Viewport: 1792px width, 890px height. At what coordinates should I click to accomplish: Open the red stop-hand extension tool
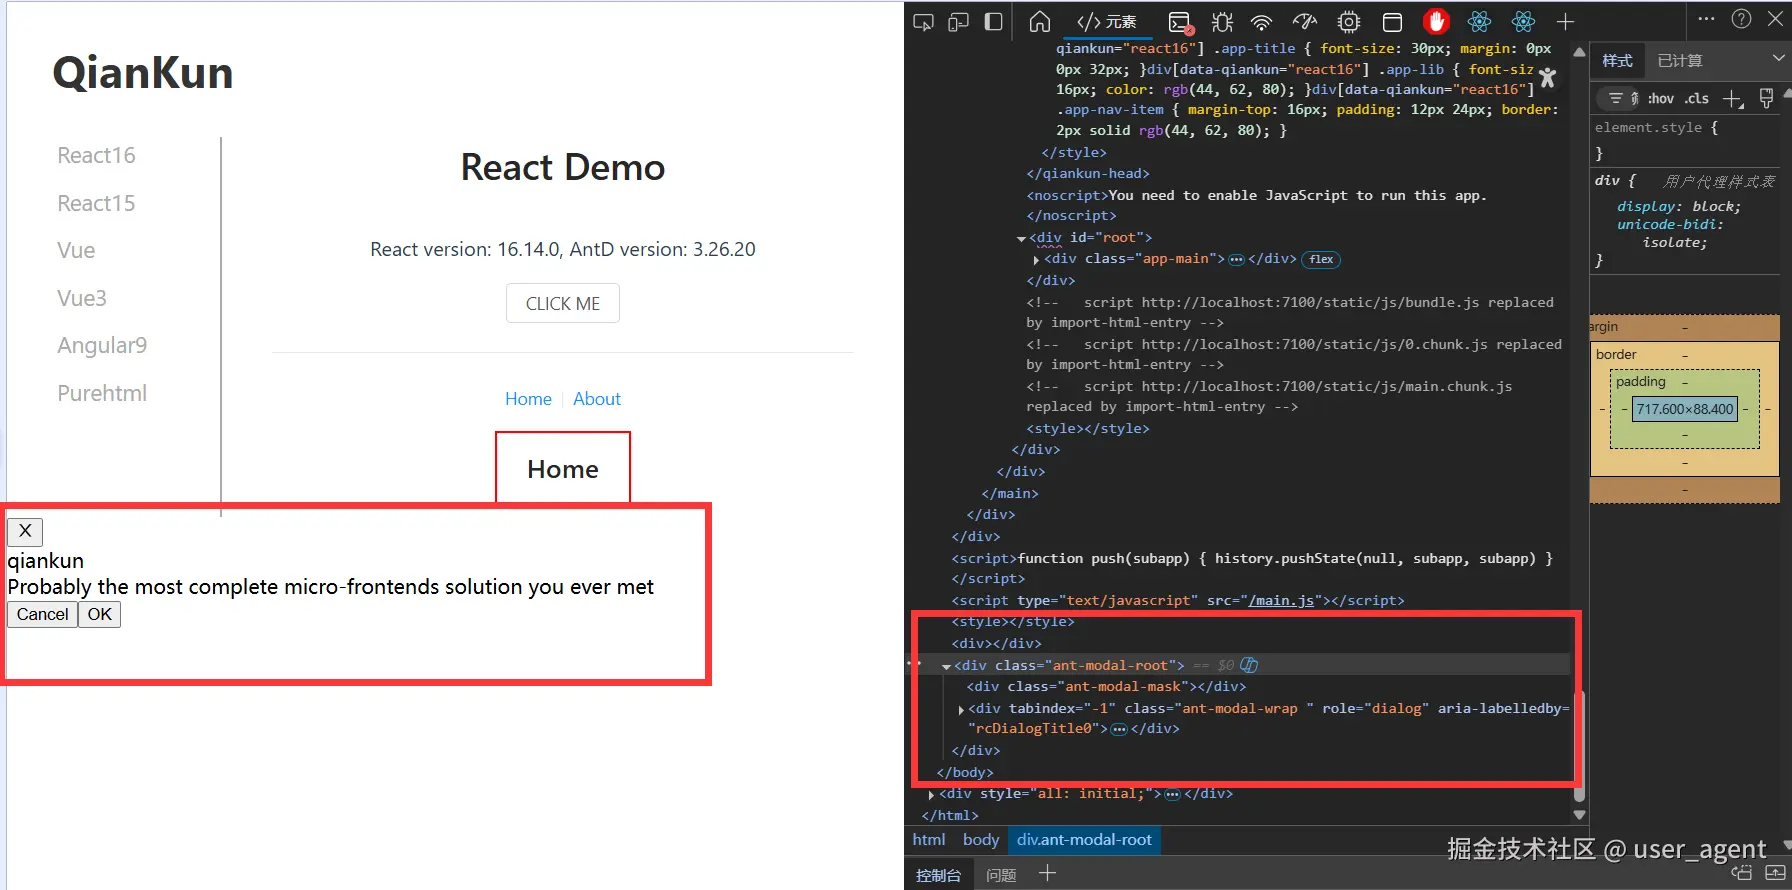coord(1436,21)
